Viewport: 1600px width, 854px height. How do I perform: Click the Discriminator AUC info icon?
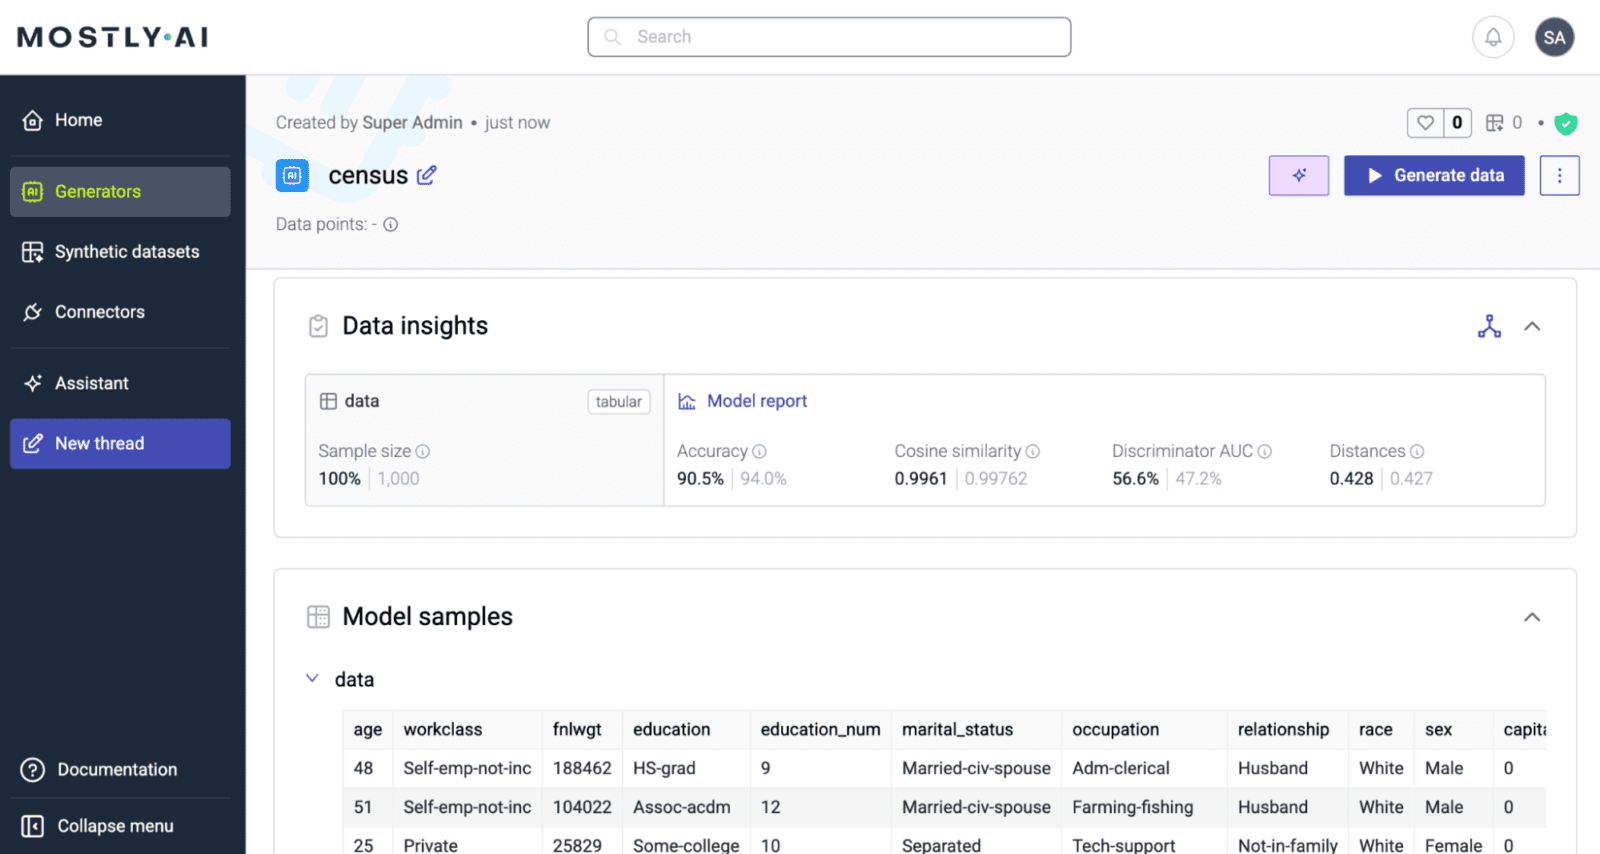1264,452
